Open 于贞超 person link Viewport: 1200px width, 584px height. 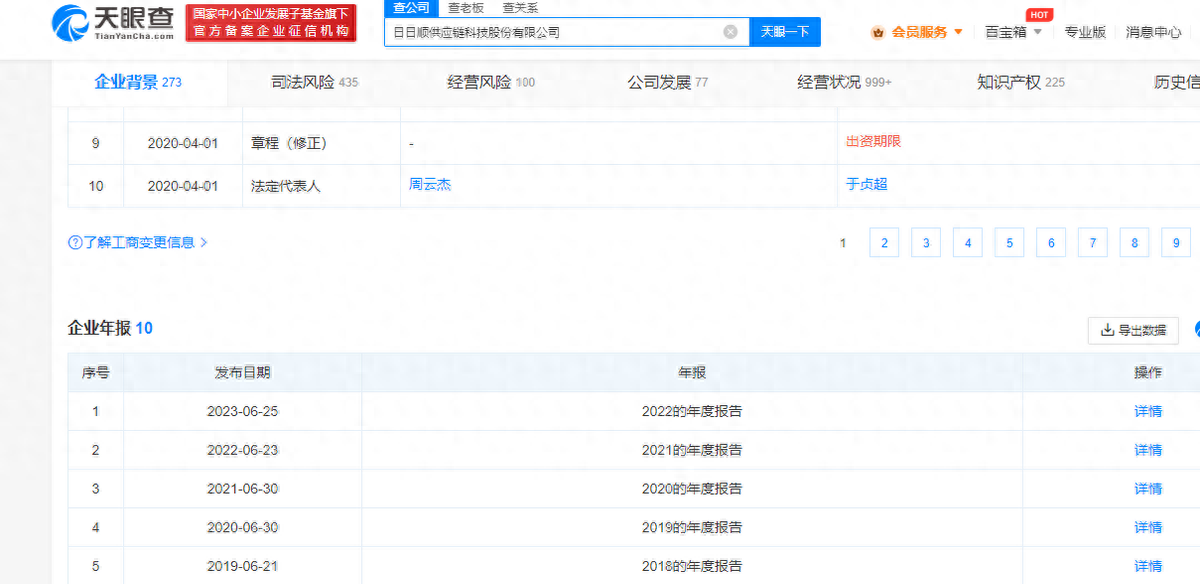pyautogui.click(x=866, y=184)
